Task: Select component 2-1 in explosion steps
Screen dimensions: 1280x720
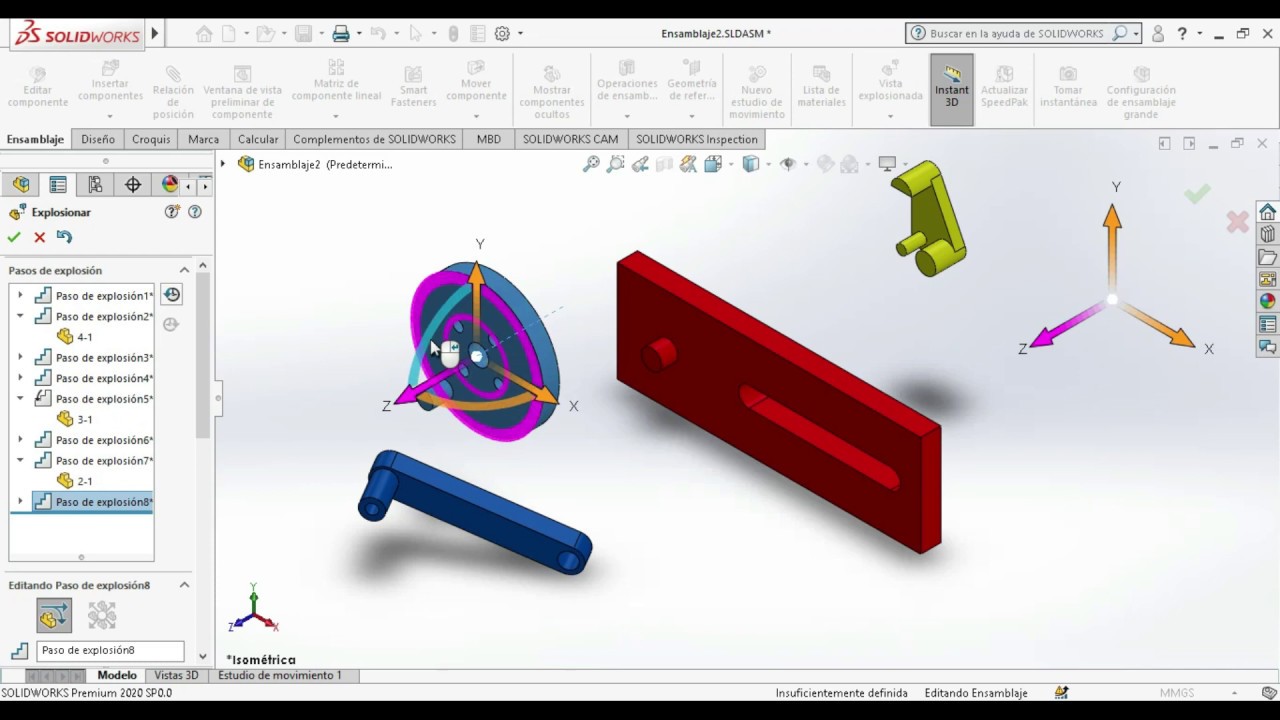Action: [x=75, y=481]
